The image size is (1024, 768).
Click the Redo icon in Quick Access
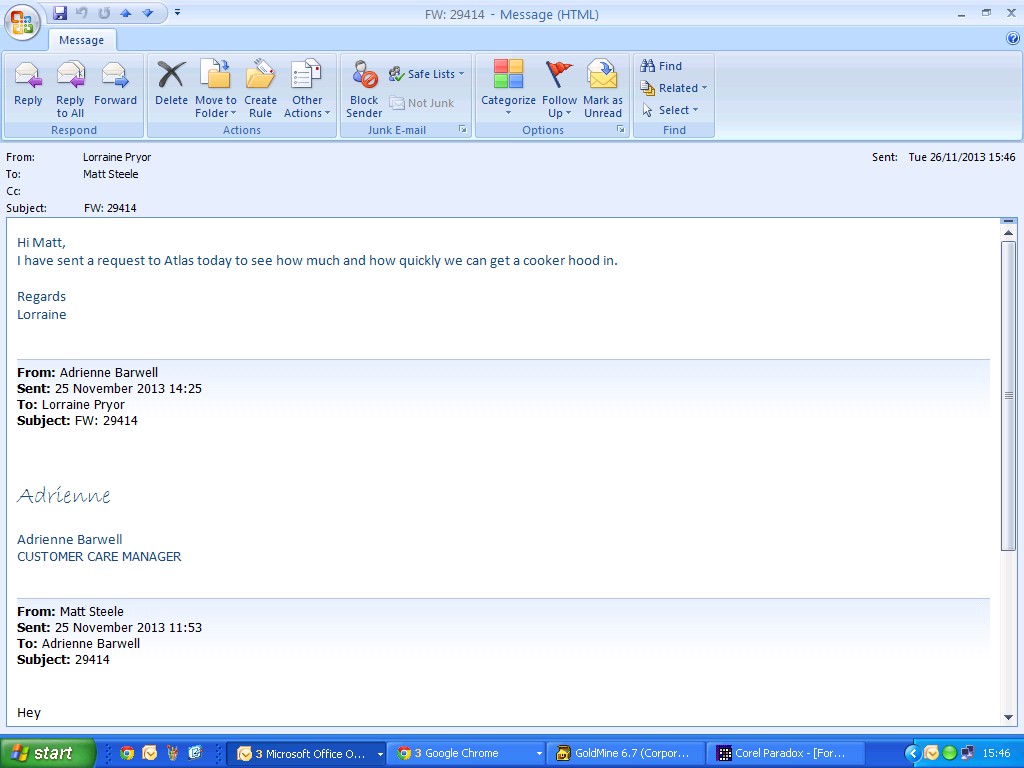click(x=104, y=12)
